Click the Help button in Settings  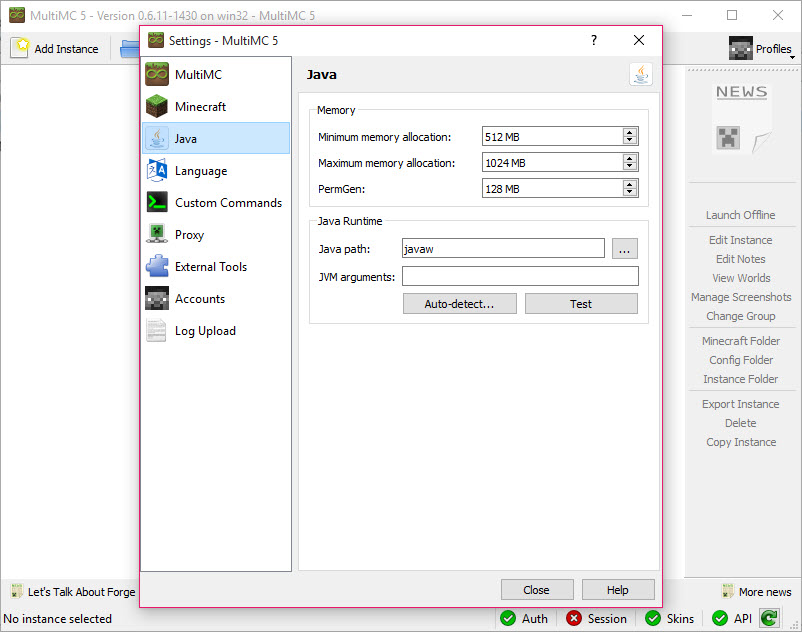point(618,590)
